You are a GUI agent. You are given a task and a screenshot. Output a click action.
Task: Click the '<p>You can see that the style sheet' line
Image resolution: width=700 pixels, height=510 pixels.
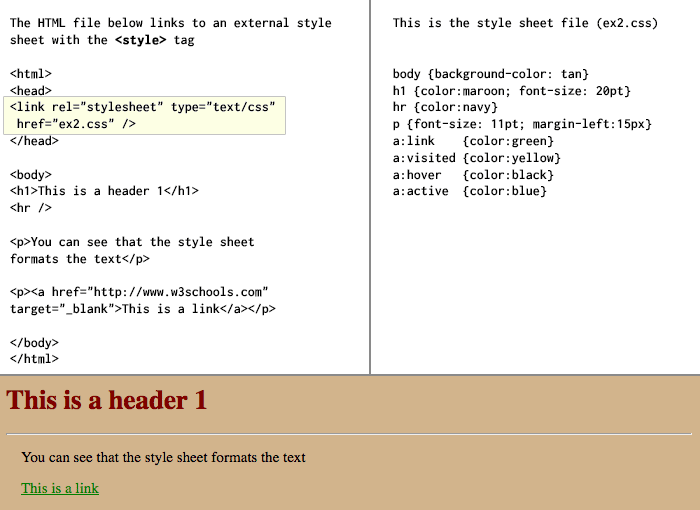(132, 242)
